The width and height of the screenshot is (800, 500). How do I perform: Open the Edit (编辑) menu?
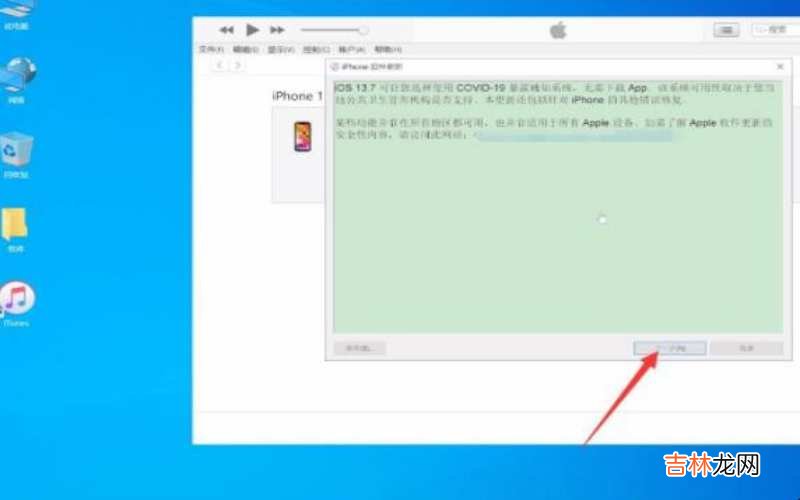point(245,49)
